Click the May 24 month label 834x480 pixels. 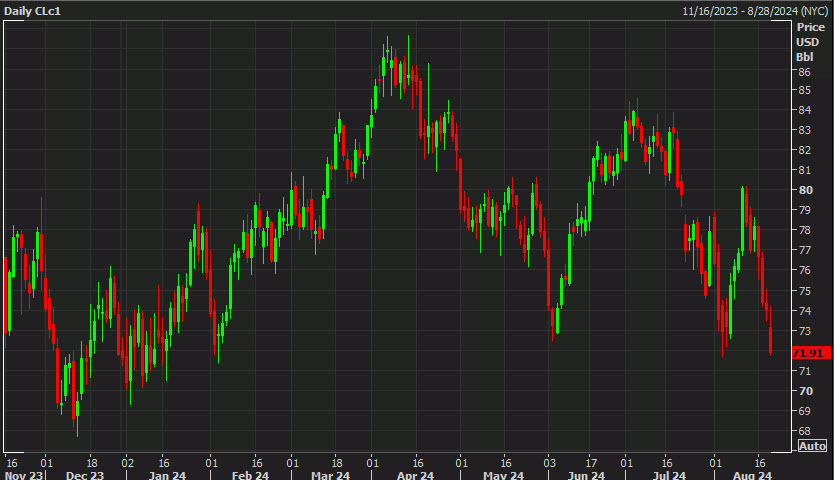pyautogui.click(x=503, y=475)
